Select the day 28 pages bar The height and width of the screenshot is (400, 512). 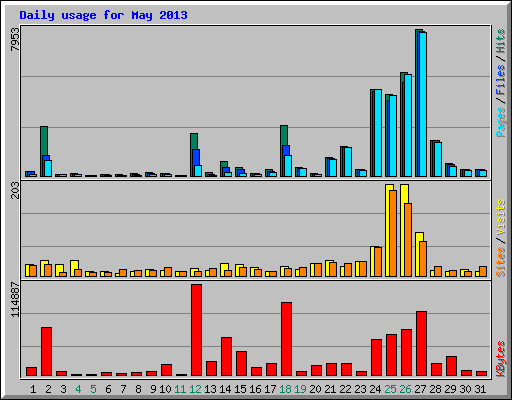pos(438,159)
